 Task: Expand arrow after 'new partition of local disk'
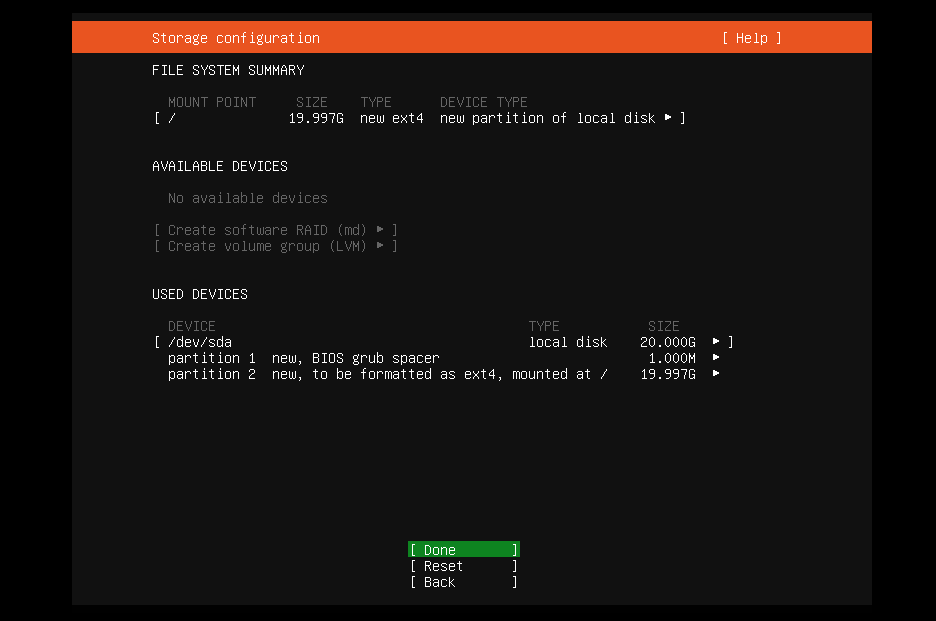(x=668, y=118)
